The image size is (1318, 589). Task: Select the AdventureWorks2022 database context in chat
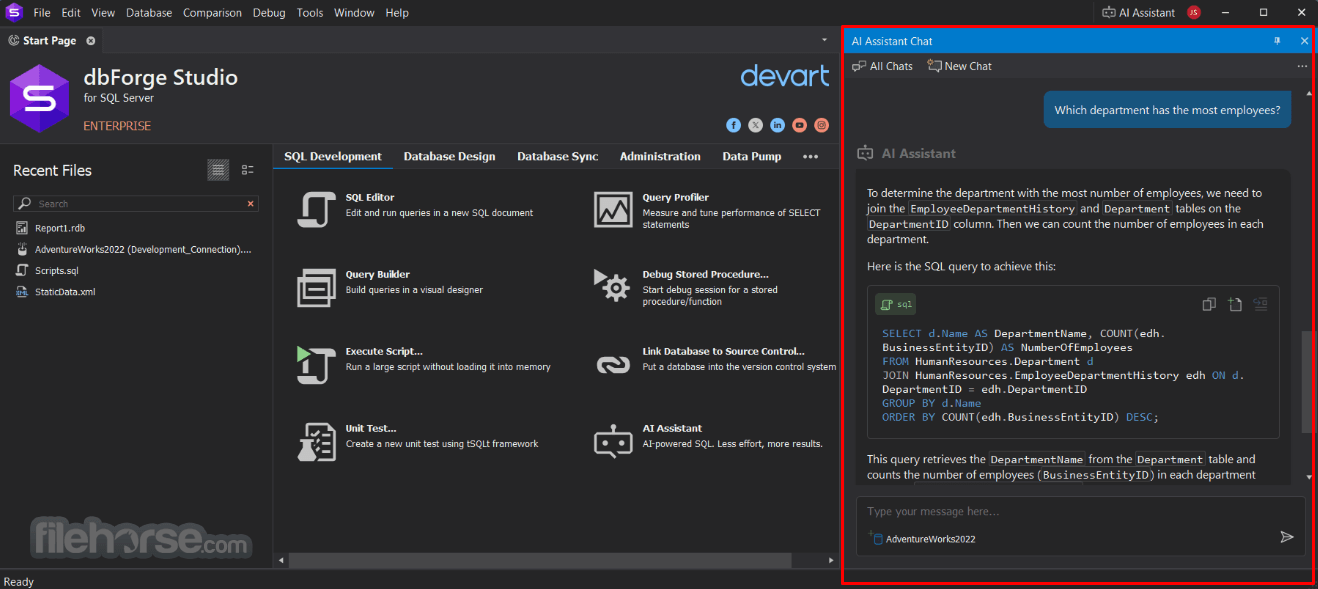click(x=924, y=539)
